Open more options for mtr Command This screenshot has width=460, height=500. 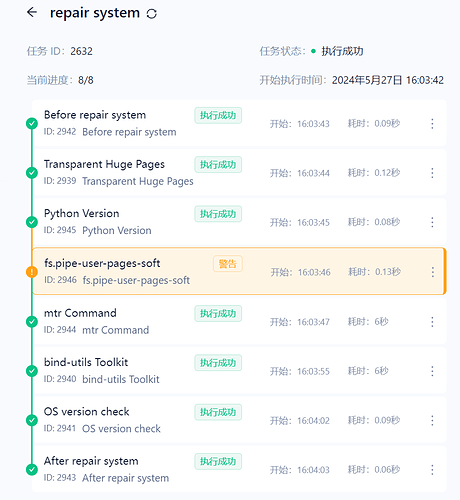[x=432, y=322]
